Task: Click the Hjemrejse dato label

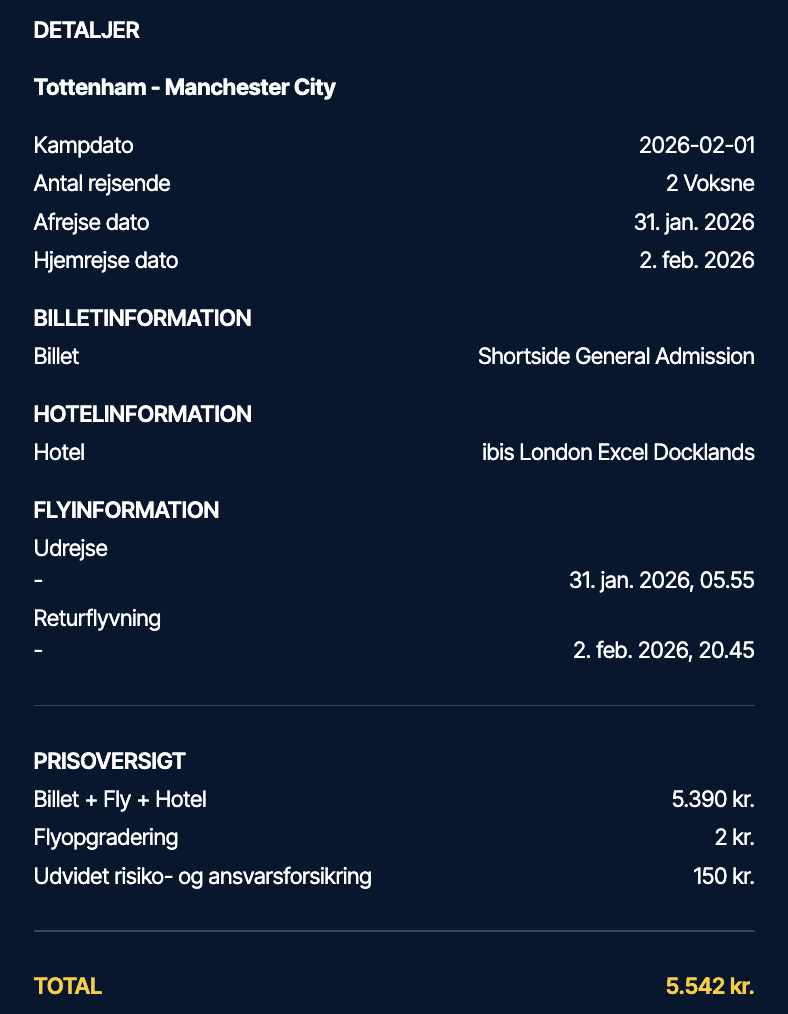Action: point(105,261)
